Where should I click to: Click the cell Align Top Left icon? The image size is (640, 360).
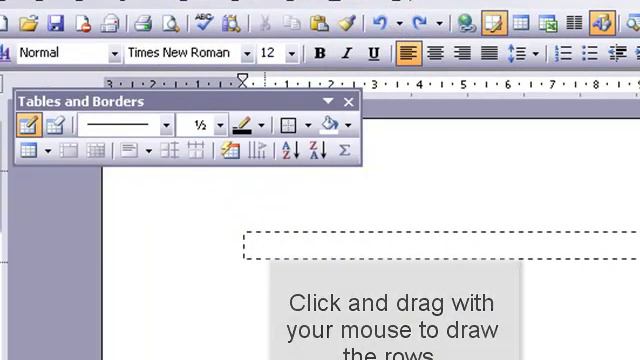(129, 151)
